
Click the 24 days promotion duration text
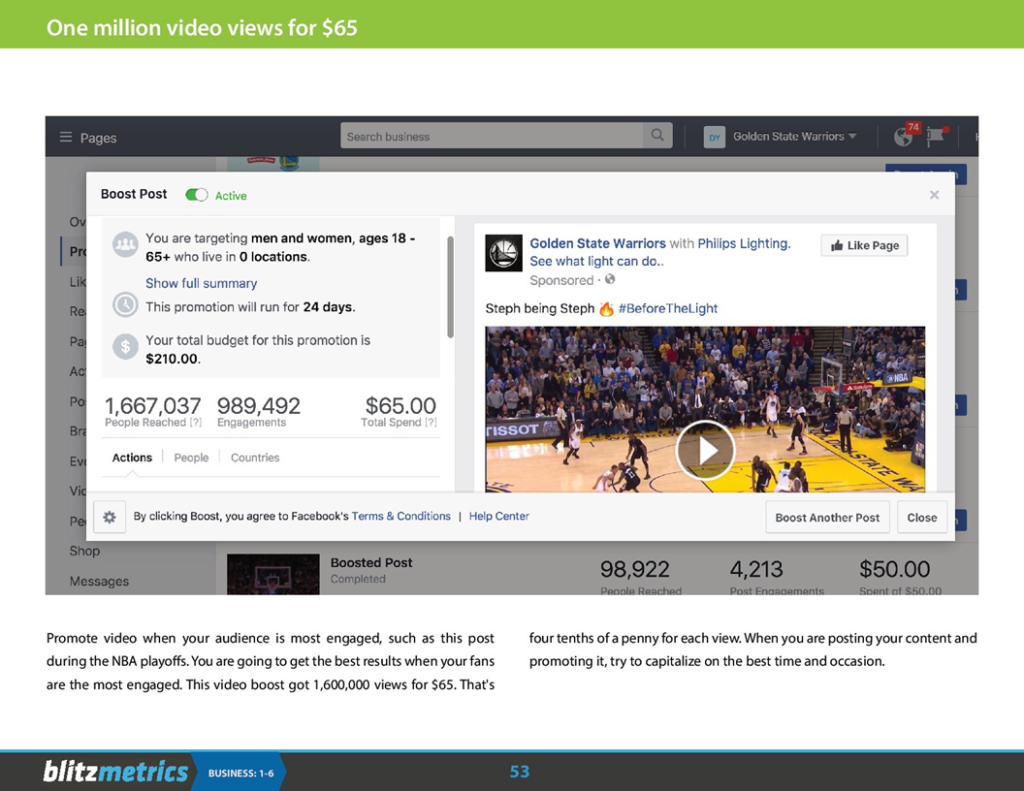tap(328, 307)
